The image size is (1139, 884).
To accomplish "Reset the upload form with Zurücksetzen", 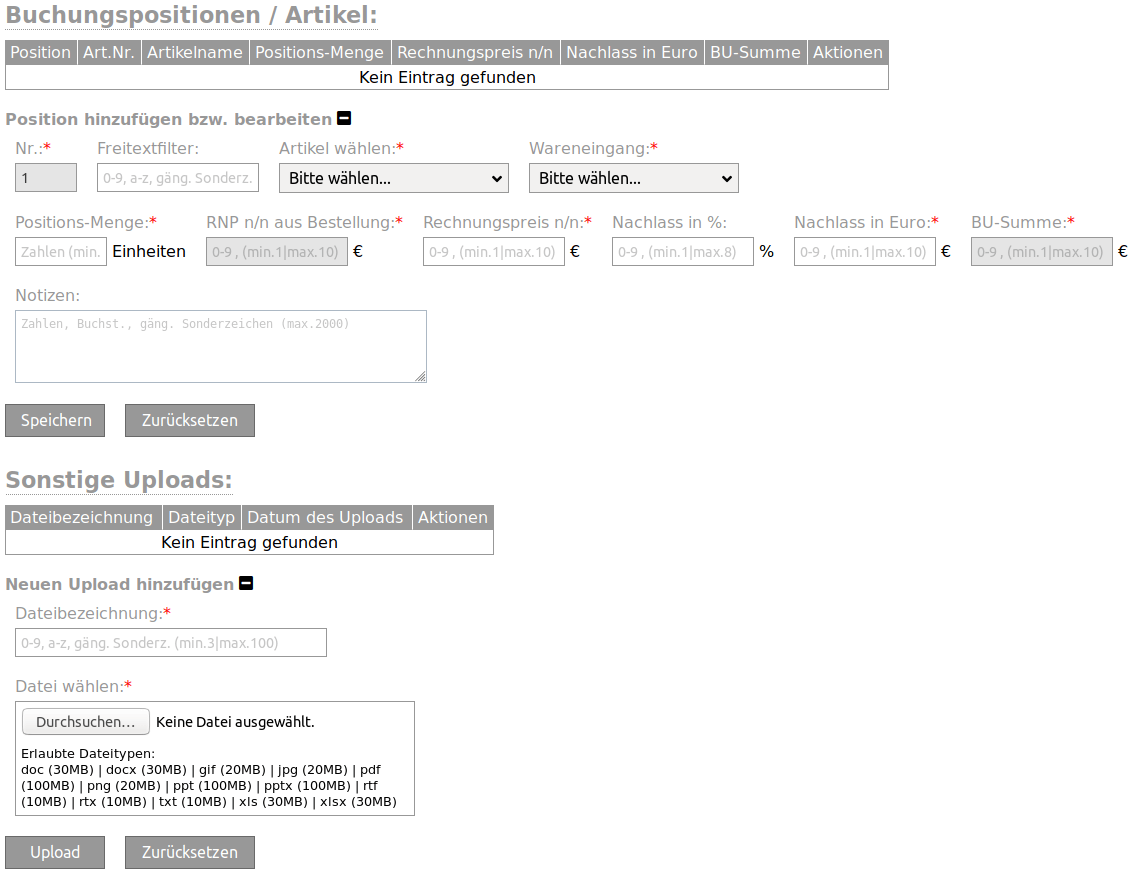I will coord(190,852).
